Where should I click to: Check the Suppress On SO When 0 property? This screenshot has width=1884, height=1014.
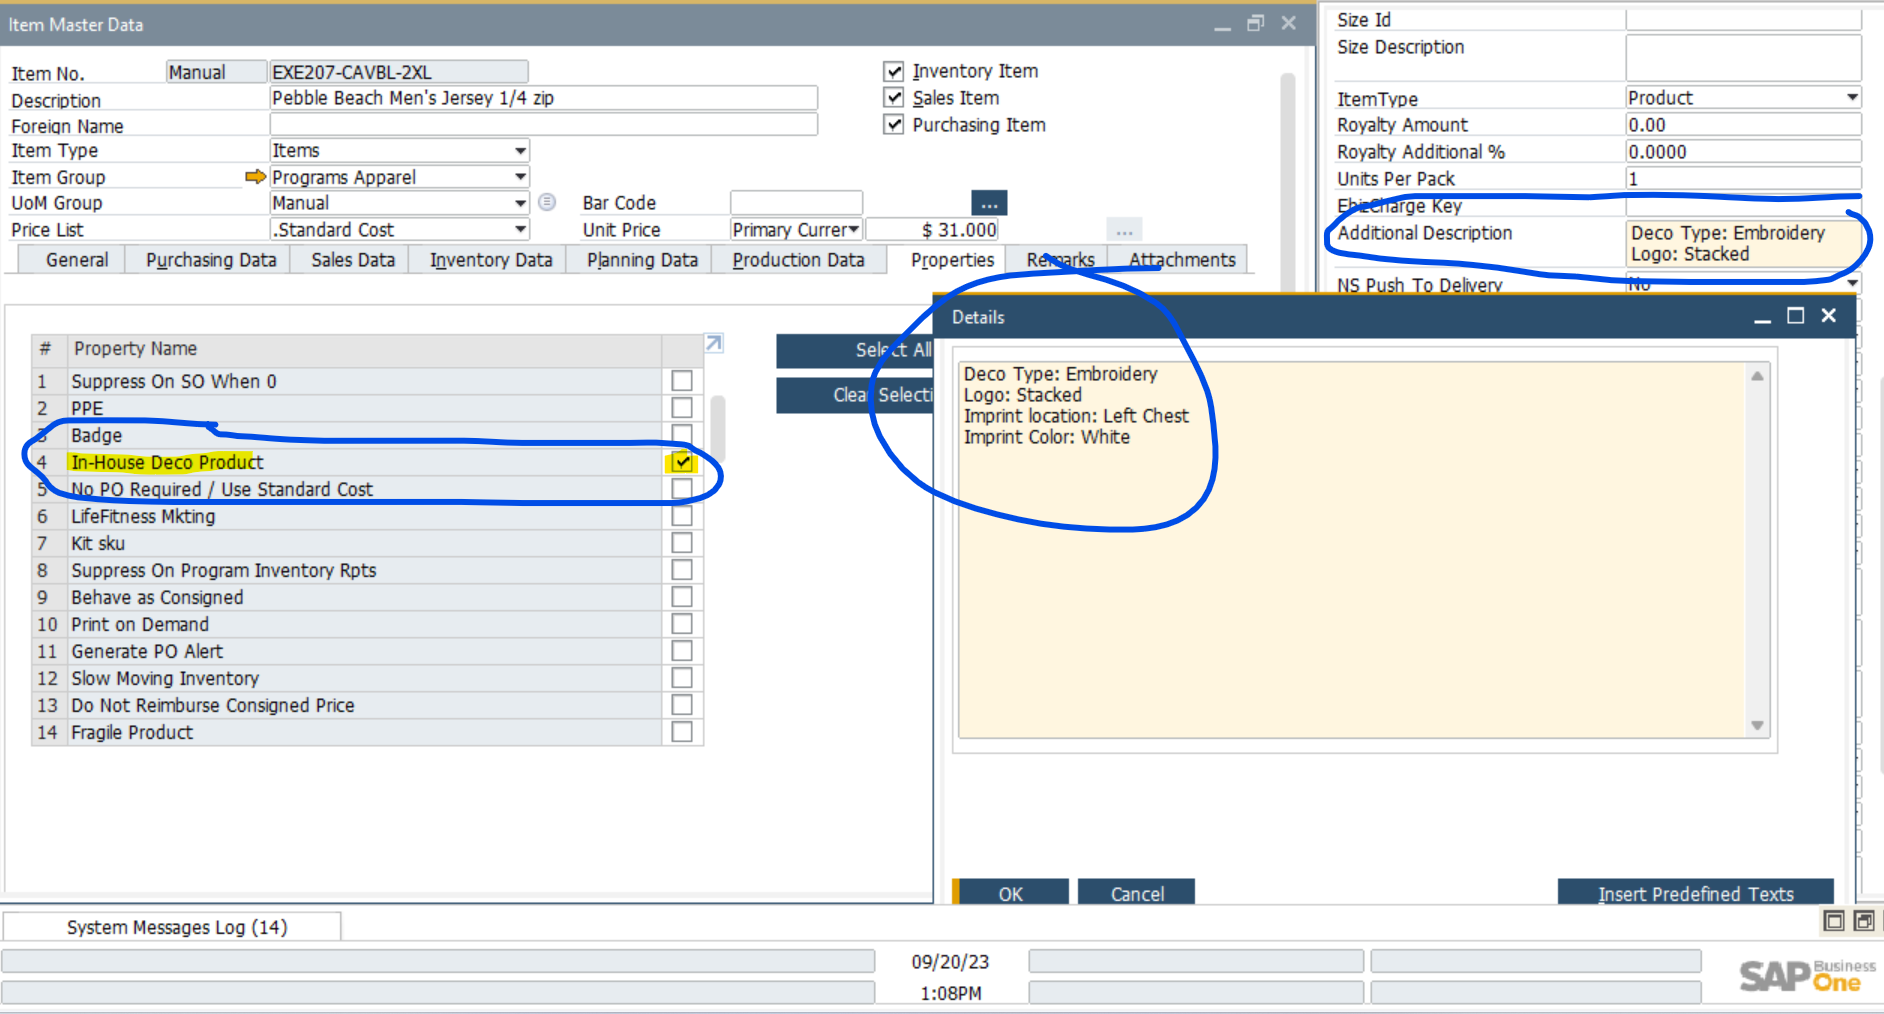(x=682, y=381)
